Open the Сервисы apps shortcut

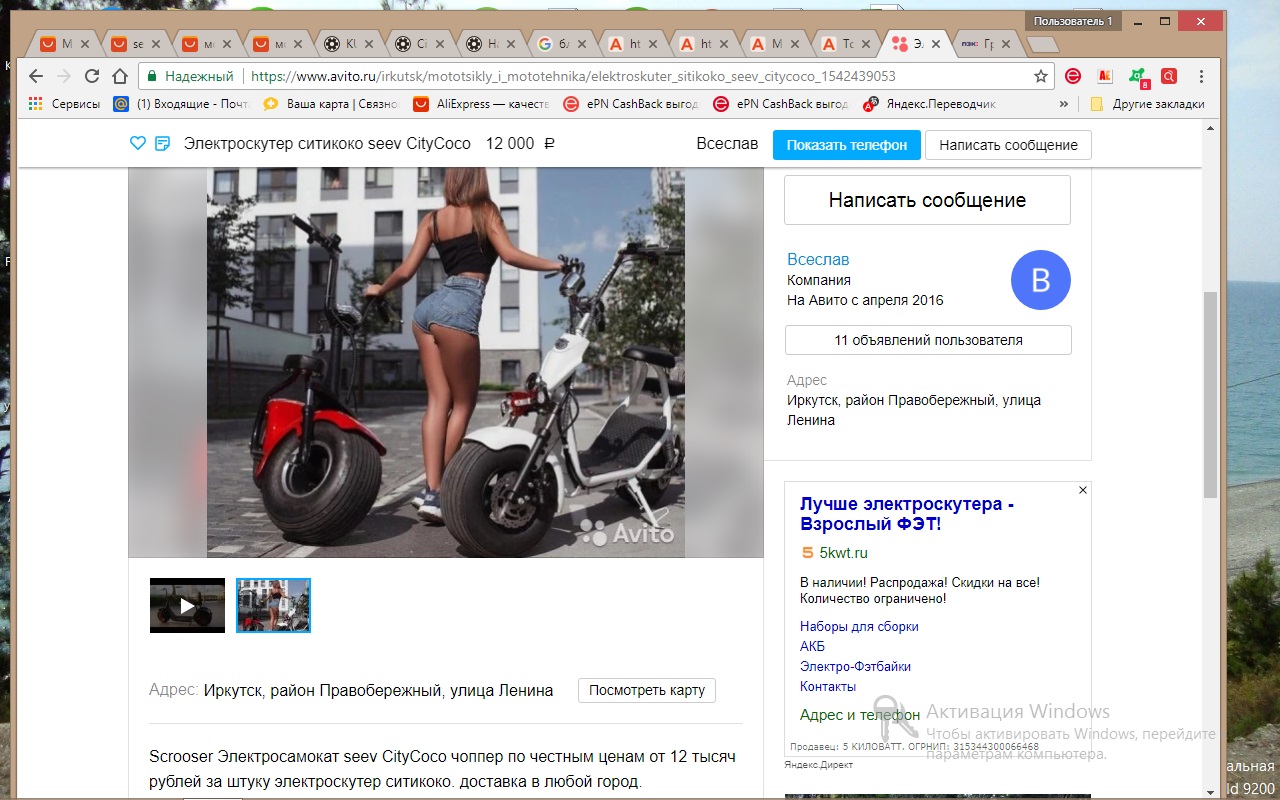point(65,104)
